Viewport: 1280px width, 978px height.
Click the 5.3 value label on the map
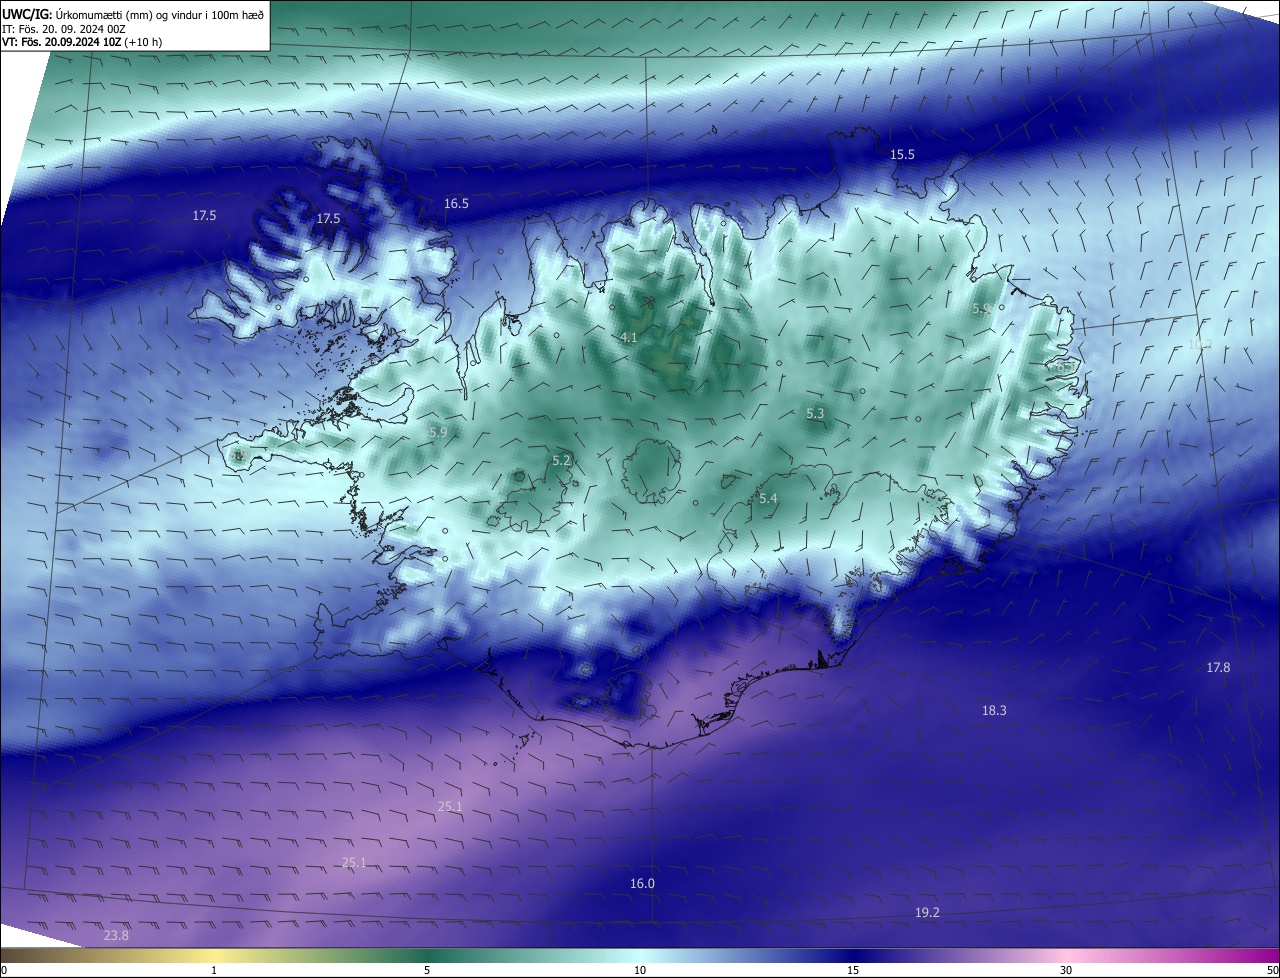pos(815,413)
